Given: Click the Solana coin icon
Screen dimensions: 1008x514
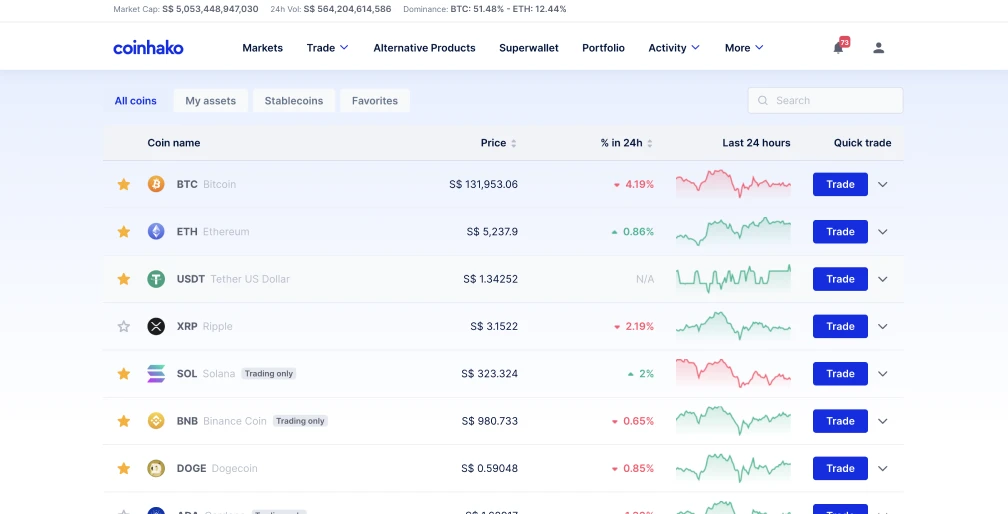Looking at the screenshot, I should pyautogui.click(x=156, y=373).
